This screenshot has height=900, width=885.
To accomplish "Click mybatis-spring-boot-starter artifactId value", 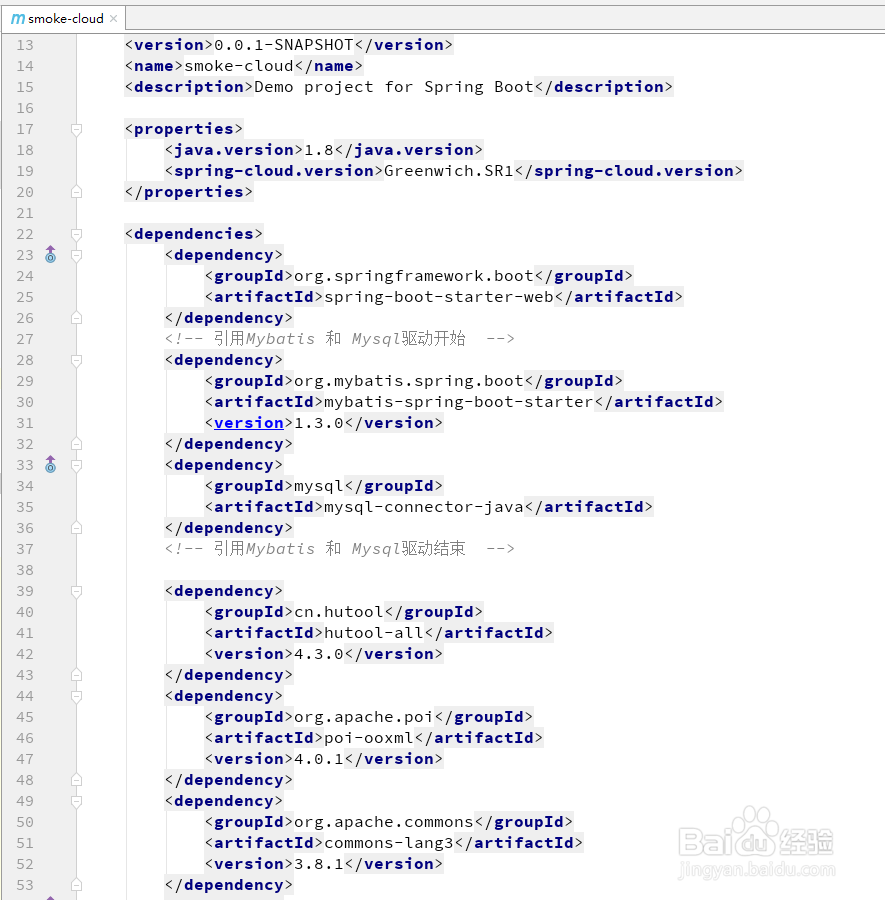I will (459, 402).
